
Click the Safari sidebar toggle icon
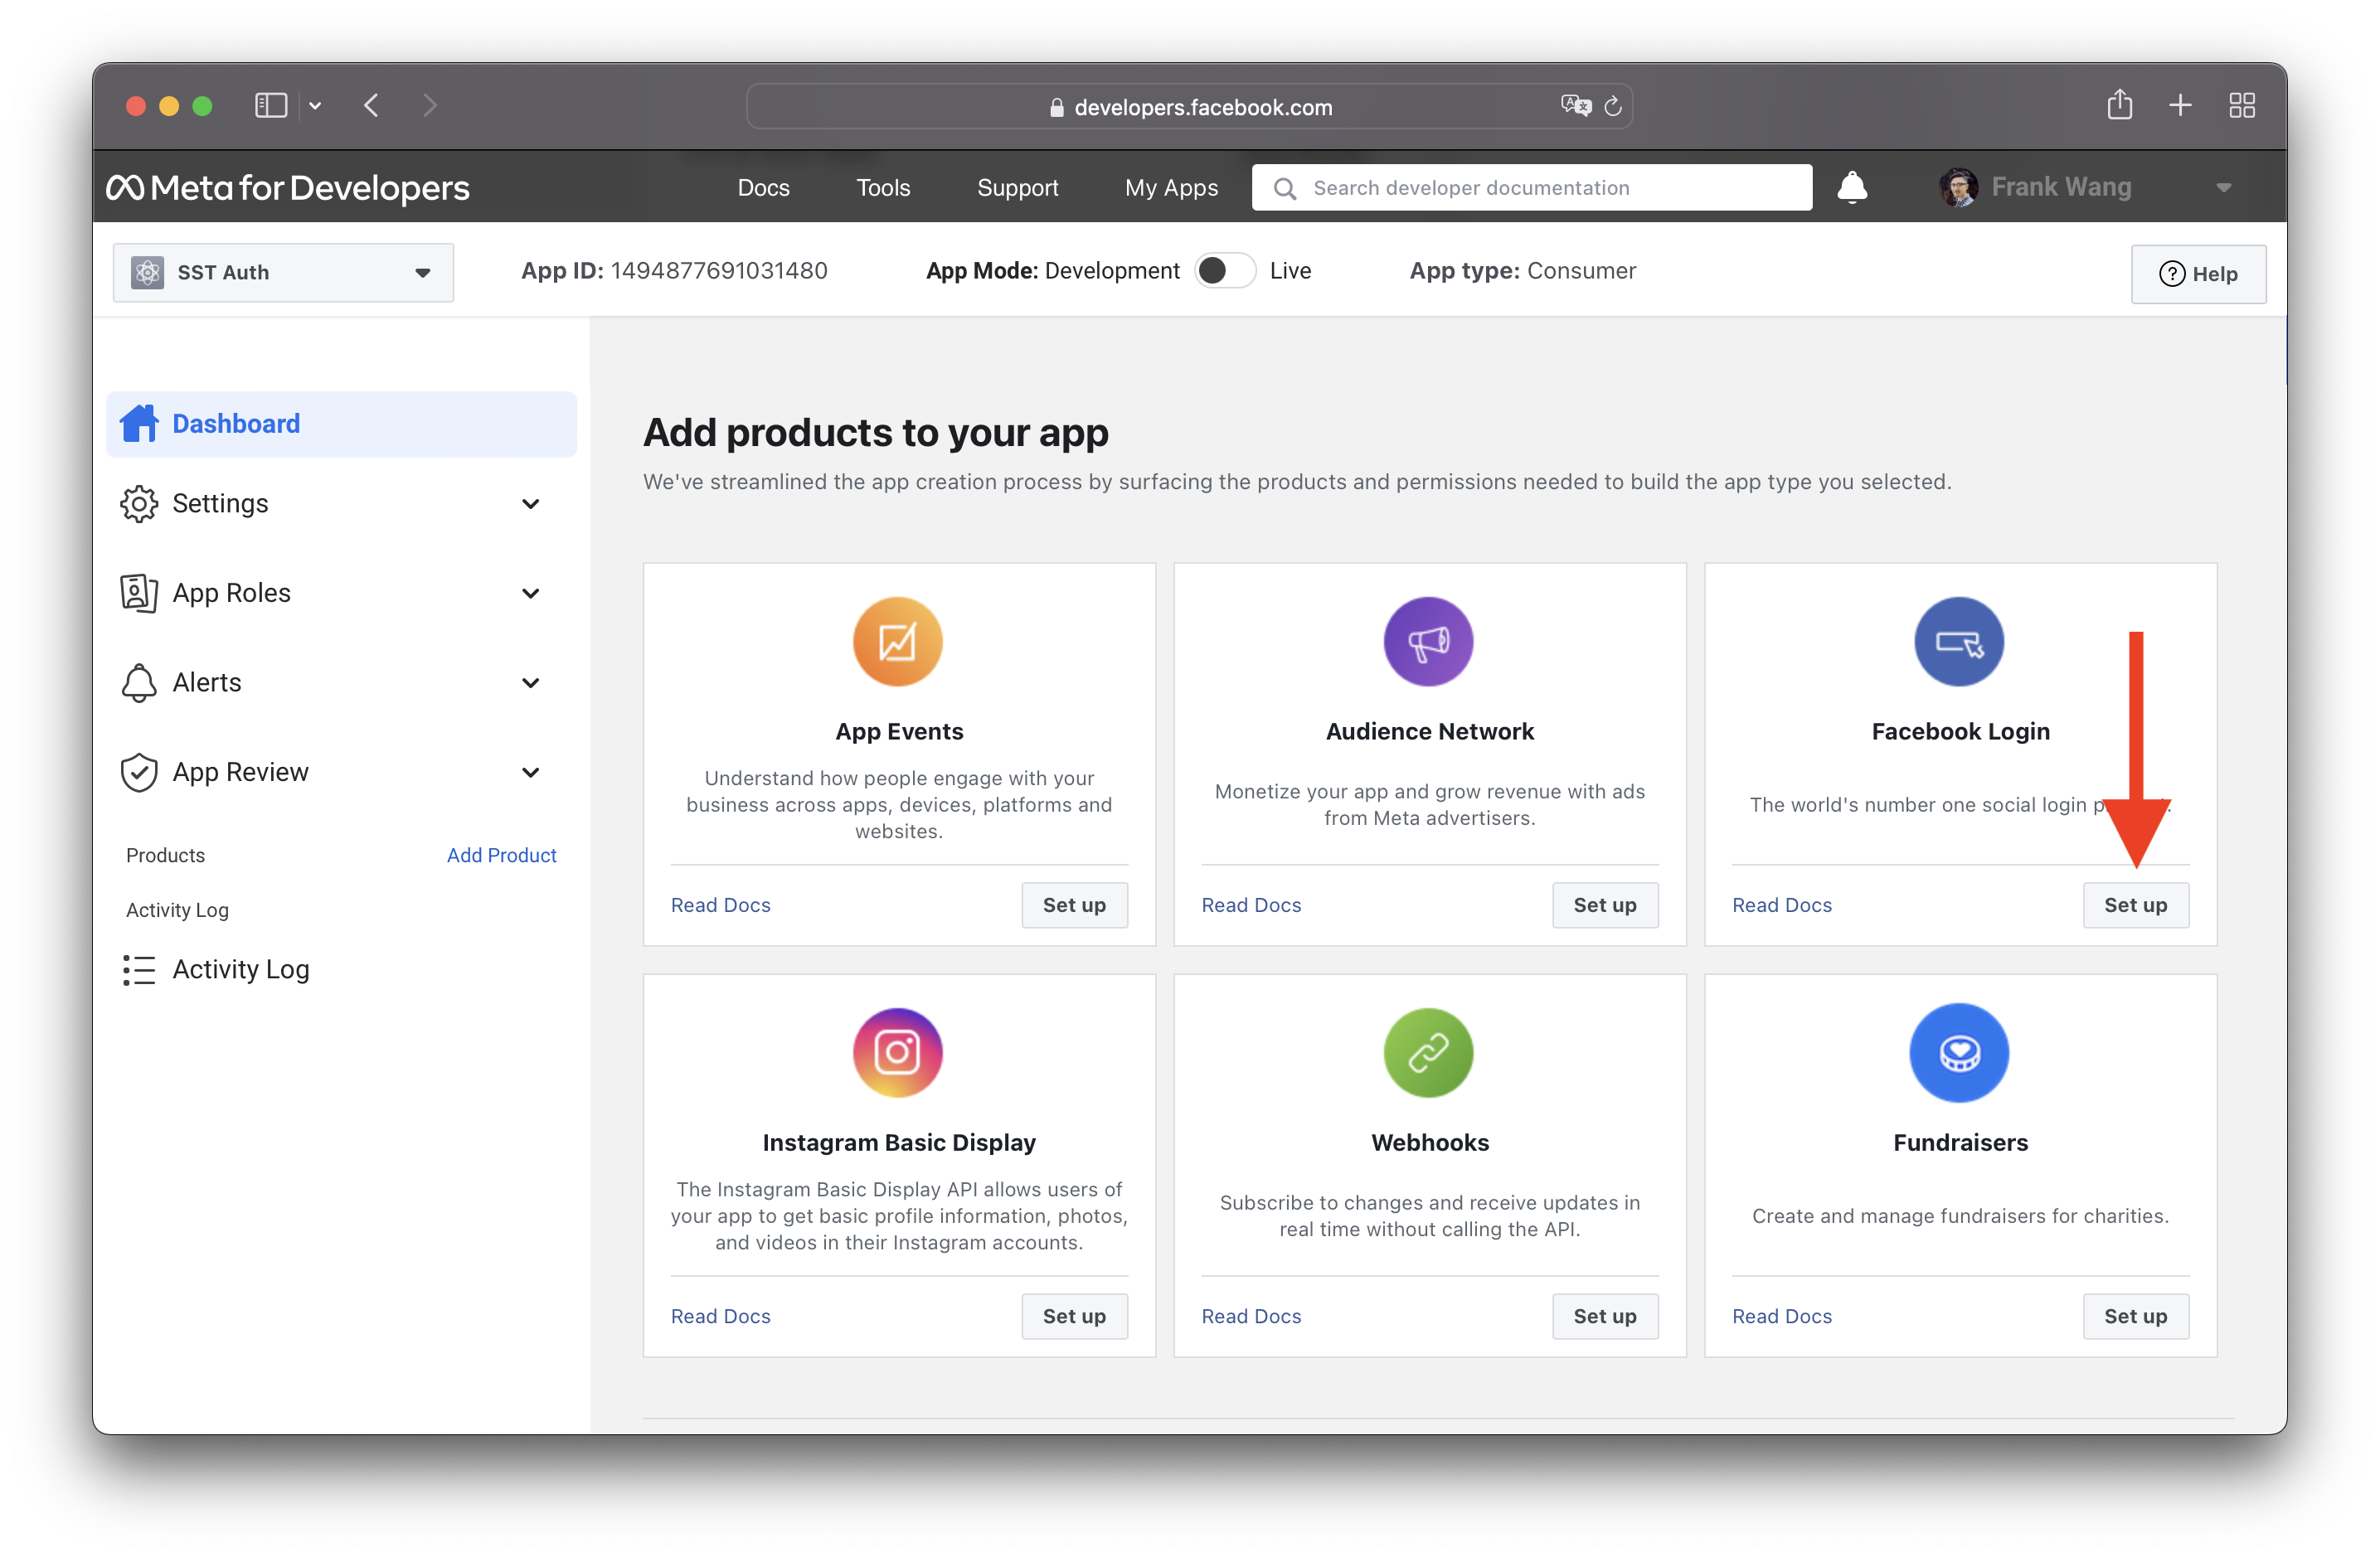pos(271,105)
